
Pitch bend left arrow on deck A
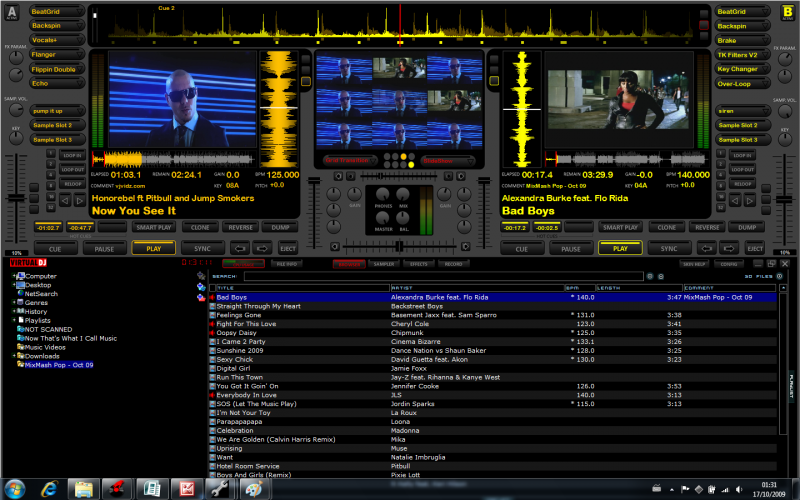[240, 249]
